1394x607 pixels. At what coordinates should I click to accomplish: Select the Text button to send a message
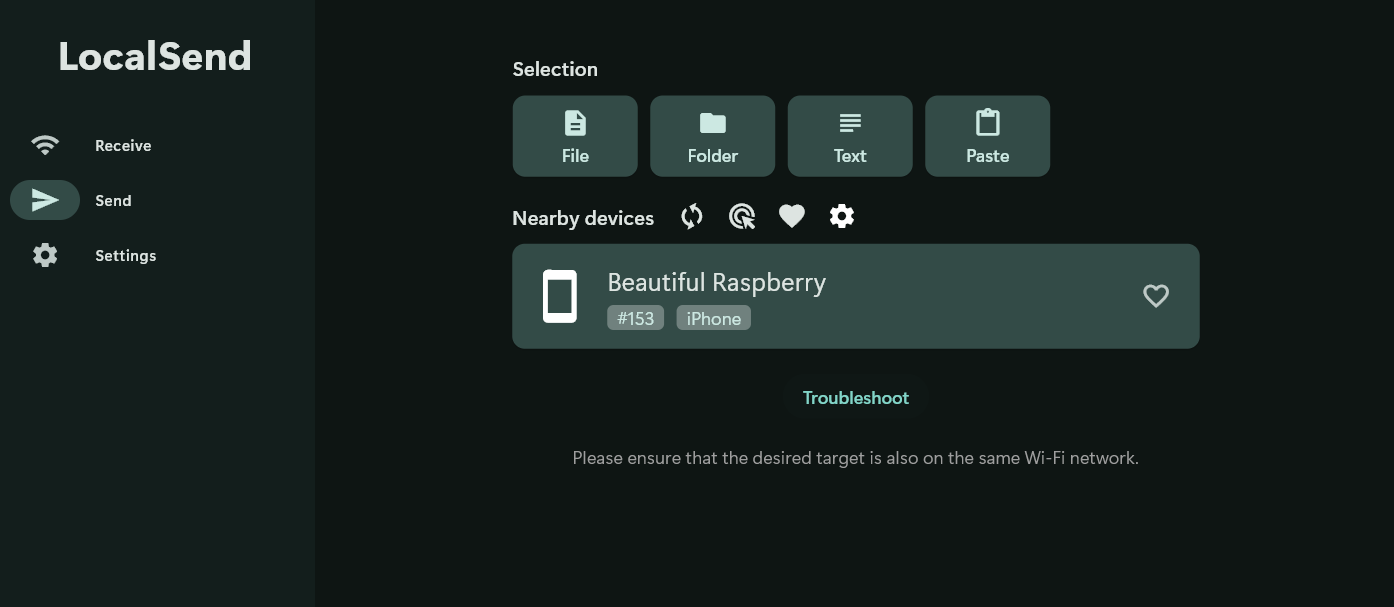(x=850, y=136)
